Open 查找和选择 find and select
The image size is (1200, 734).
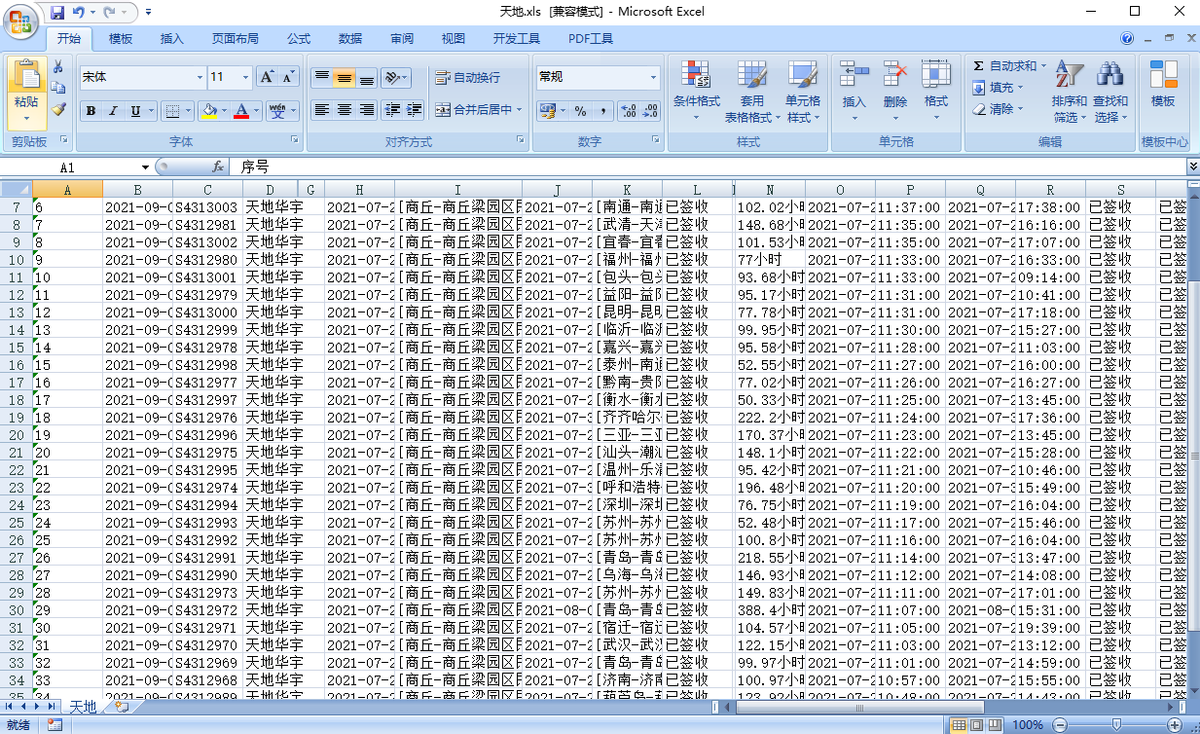(1110, 91)
